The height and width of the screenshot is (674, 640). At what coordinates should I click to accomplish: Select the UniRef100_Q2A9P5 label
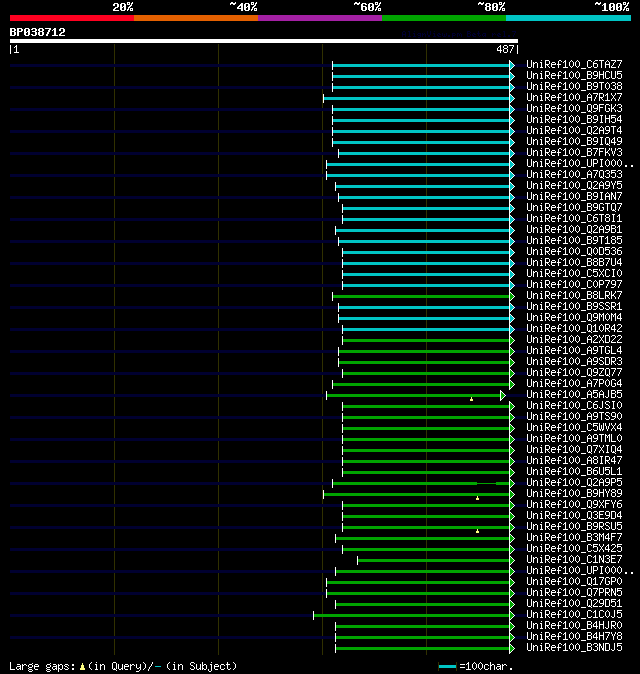point(574,483)
